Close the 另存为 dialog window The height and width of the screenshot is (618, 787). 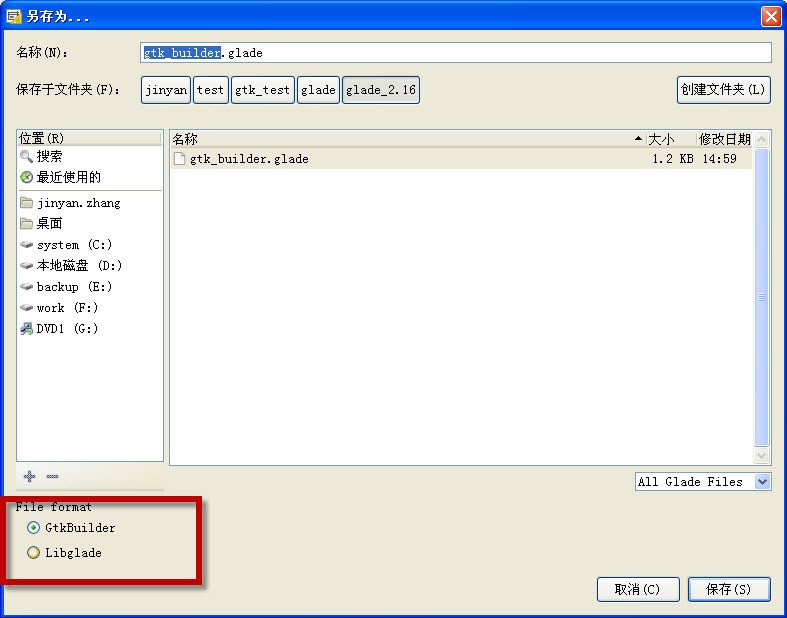771,16
